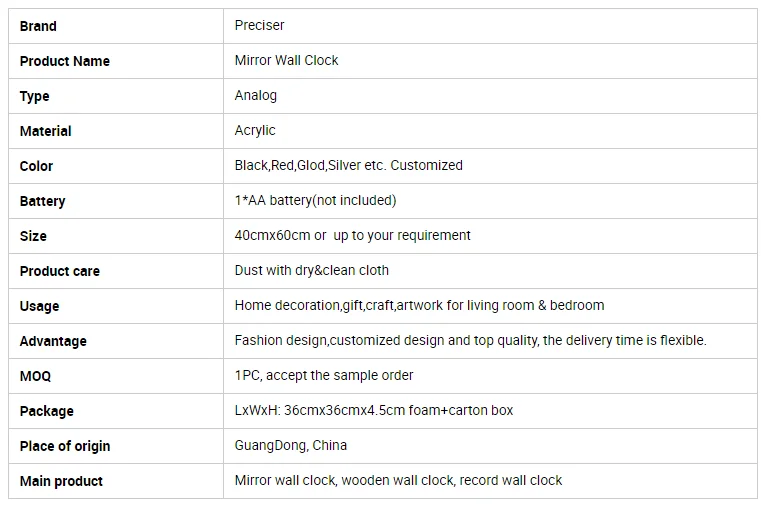Click the Product Name label

[64, 61]
